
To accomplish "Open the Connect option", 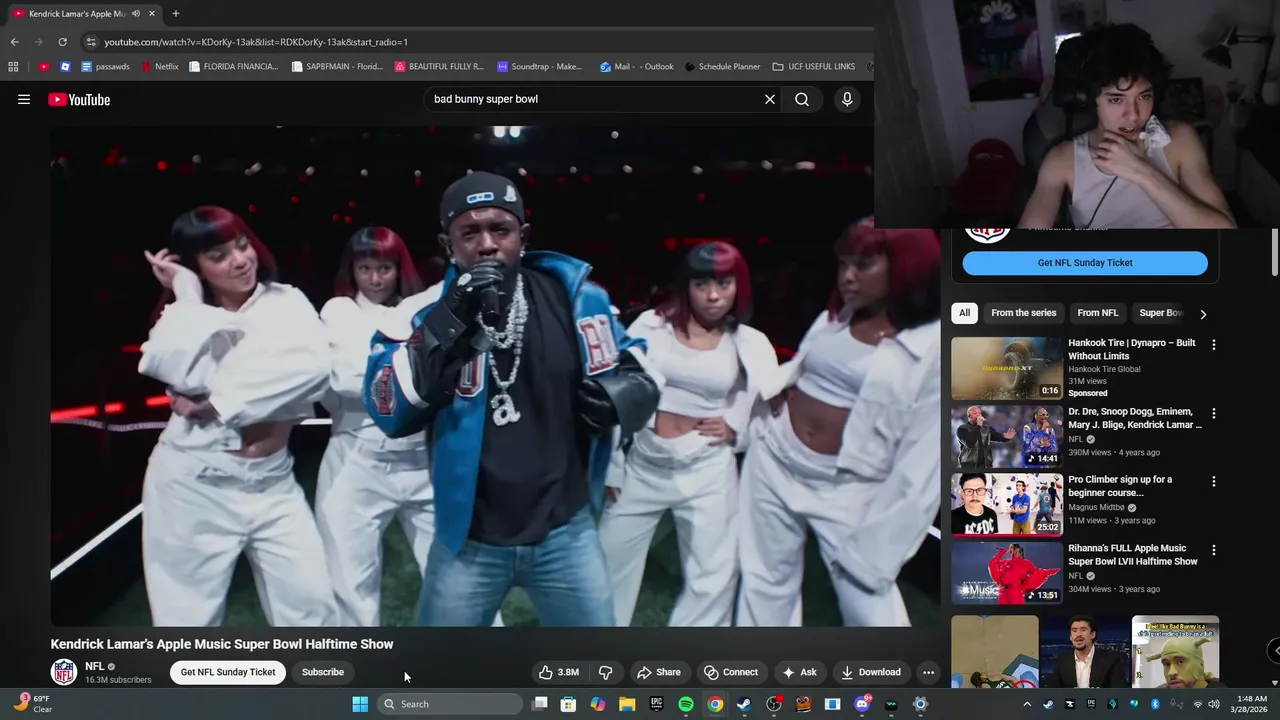I will tap(730, 672).
